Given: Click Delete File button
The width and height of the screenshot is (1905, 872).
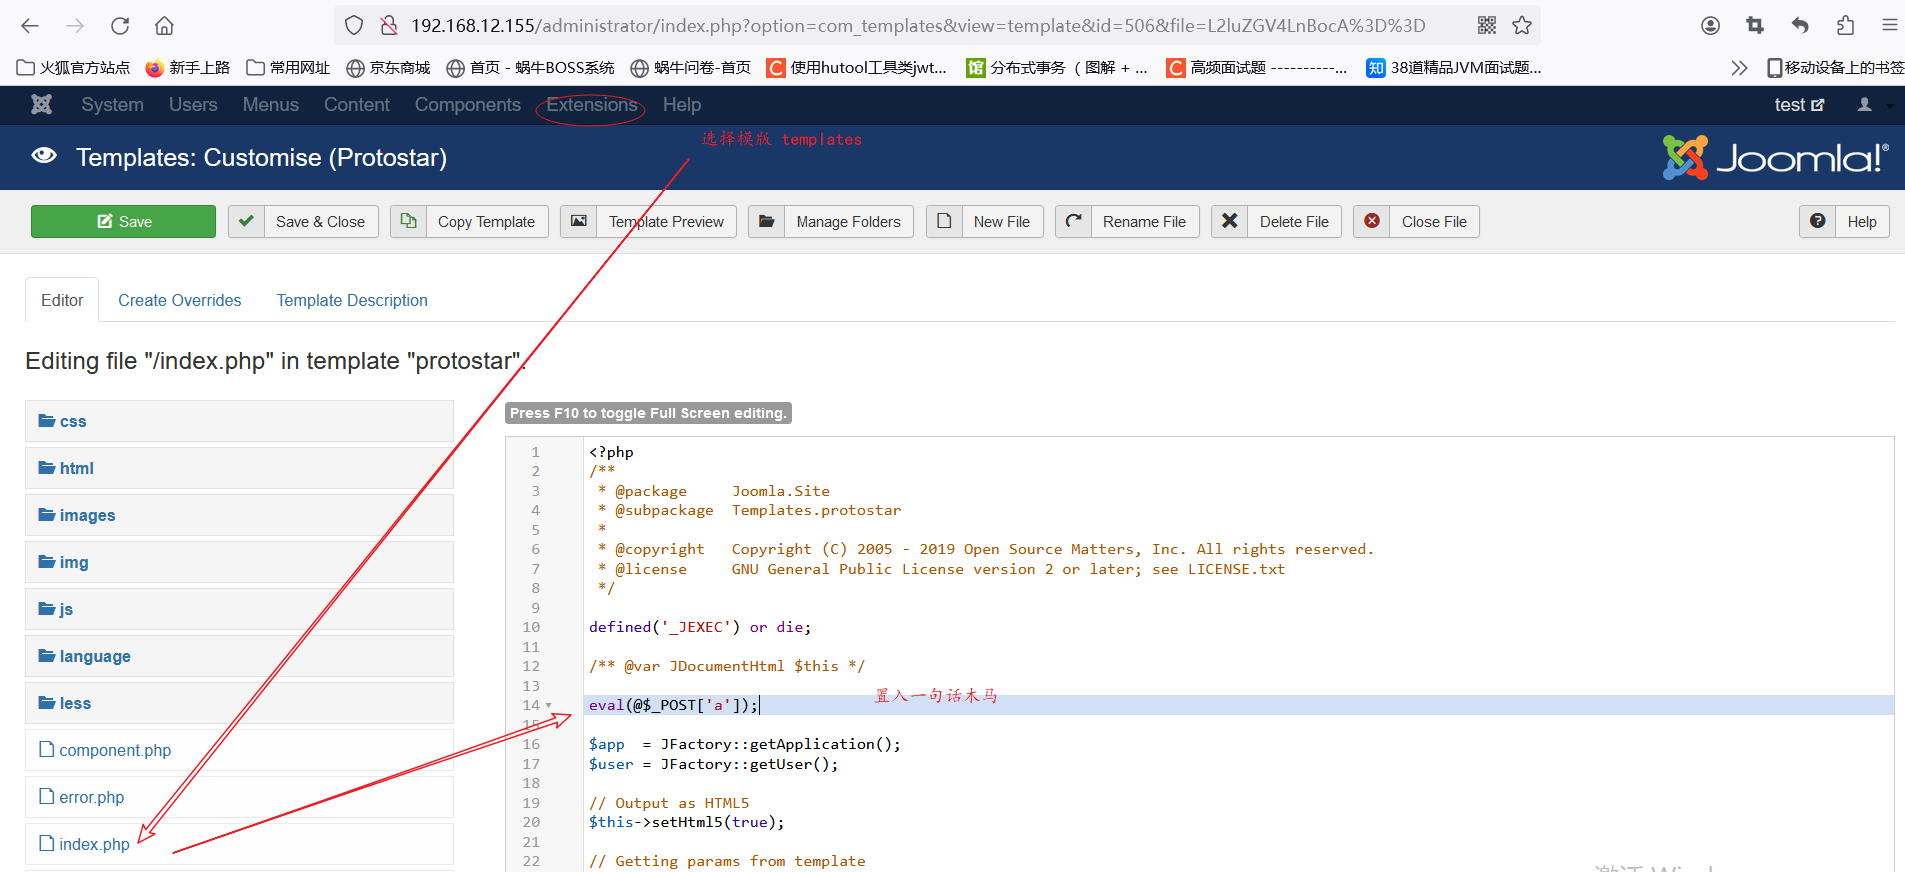Looking at the screenshot, I should coord(1277,221).
